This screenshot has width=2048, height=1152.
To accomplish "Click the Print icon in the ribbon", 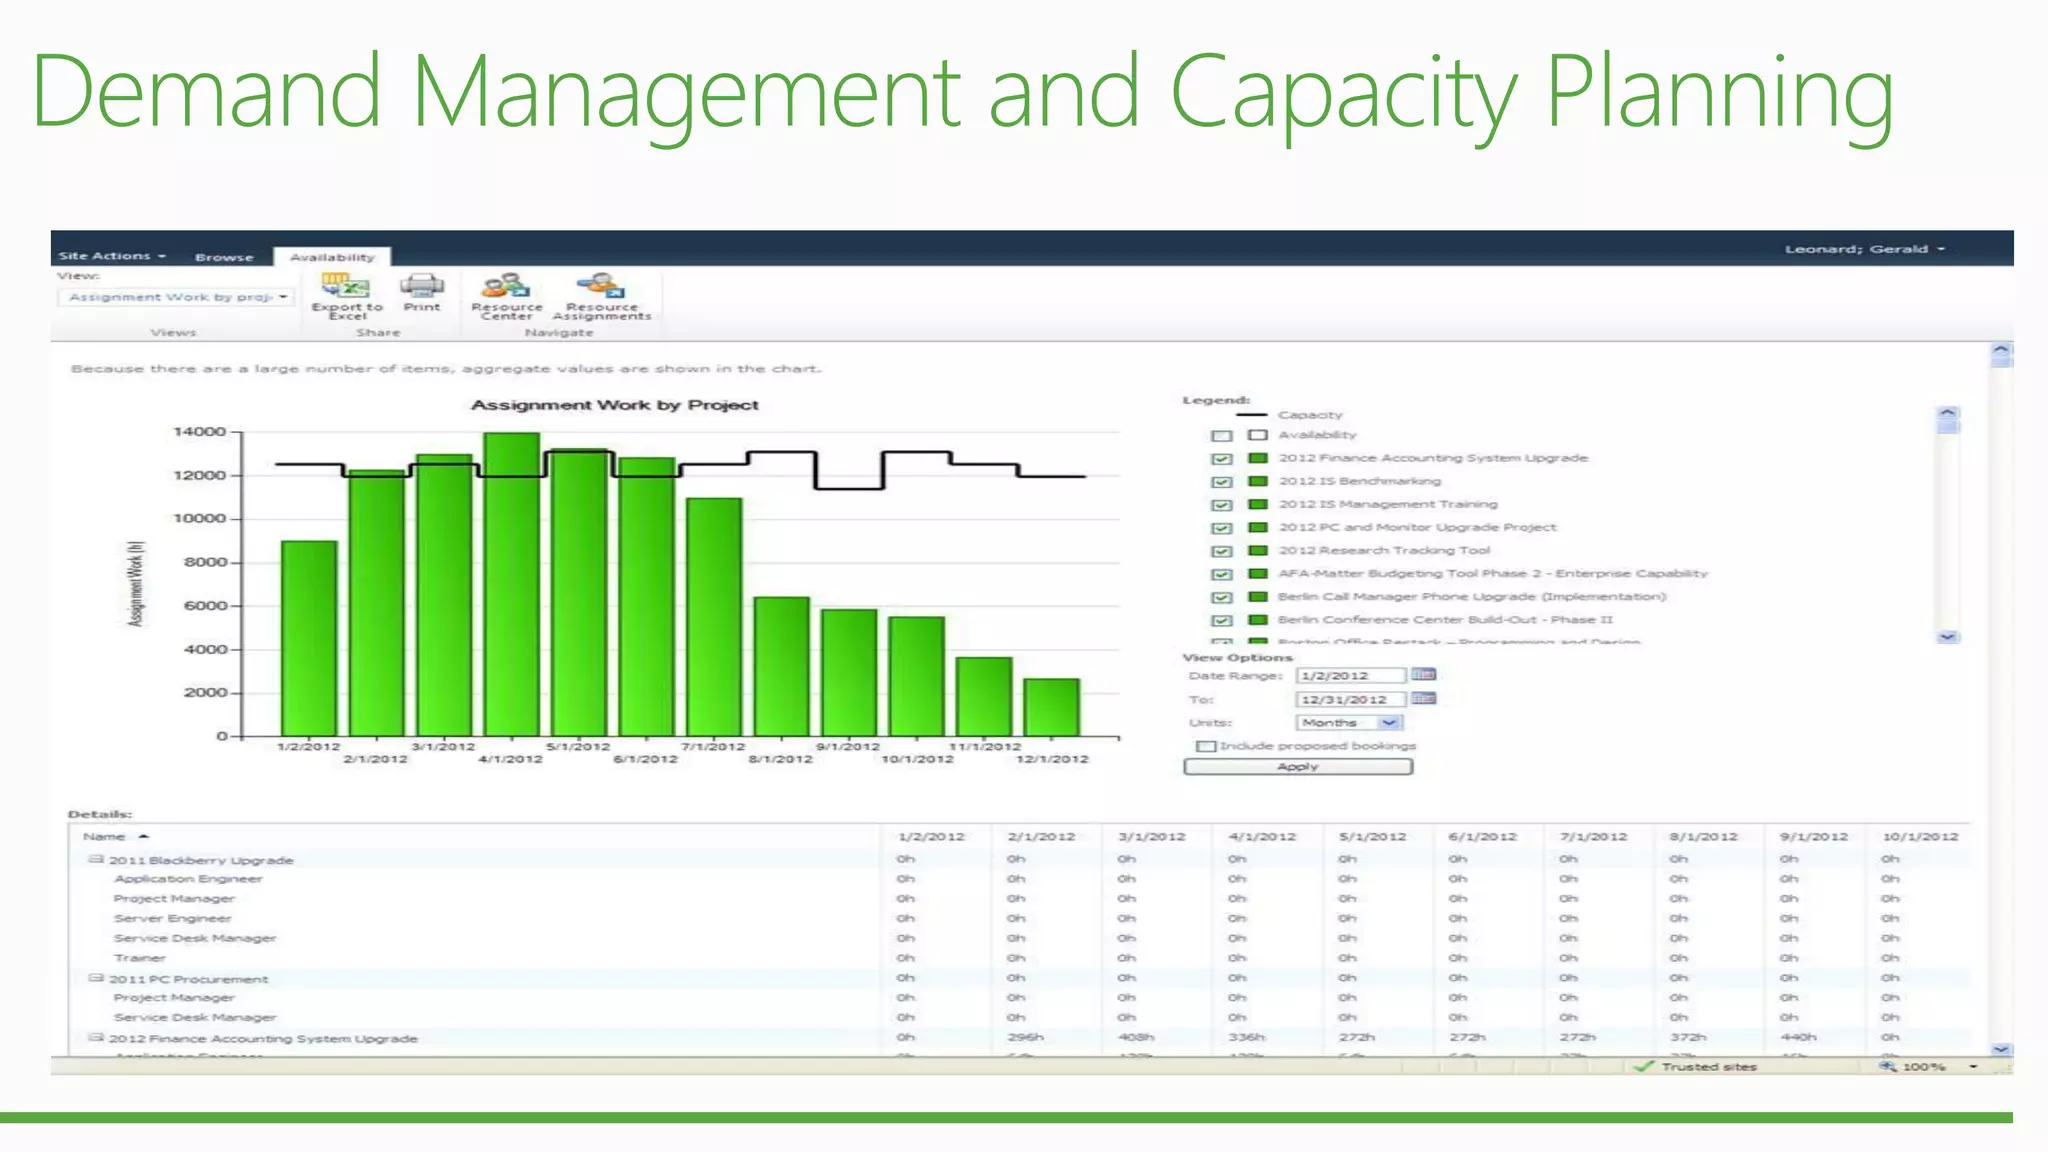I will coord(422,286).
